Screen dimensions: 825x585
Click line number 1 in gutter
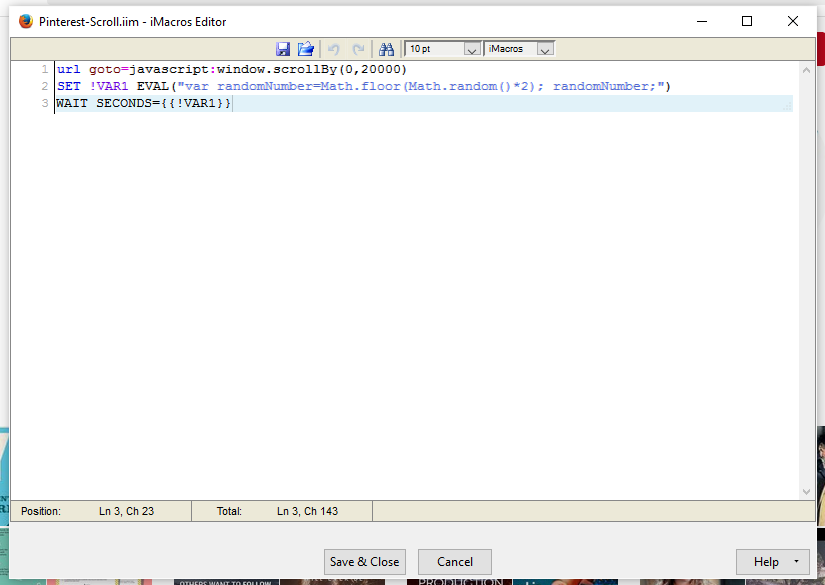[45, 69]
